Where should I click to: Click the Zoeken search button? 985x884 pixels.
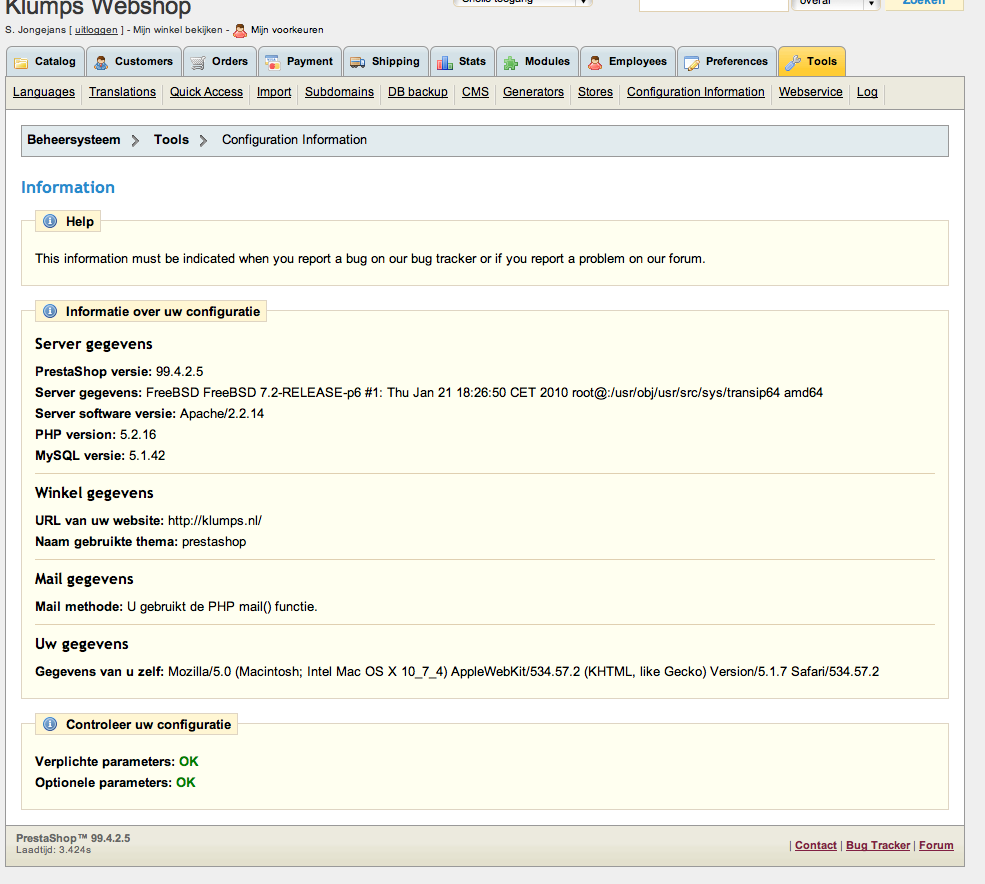924,4
